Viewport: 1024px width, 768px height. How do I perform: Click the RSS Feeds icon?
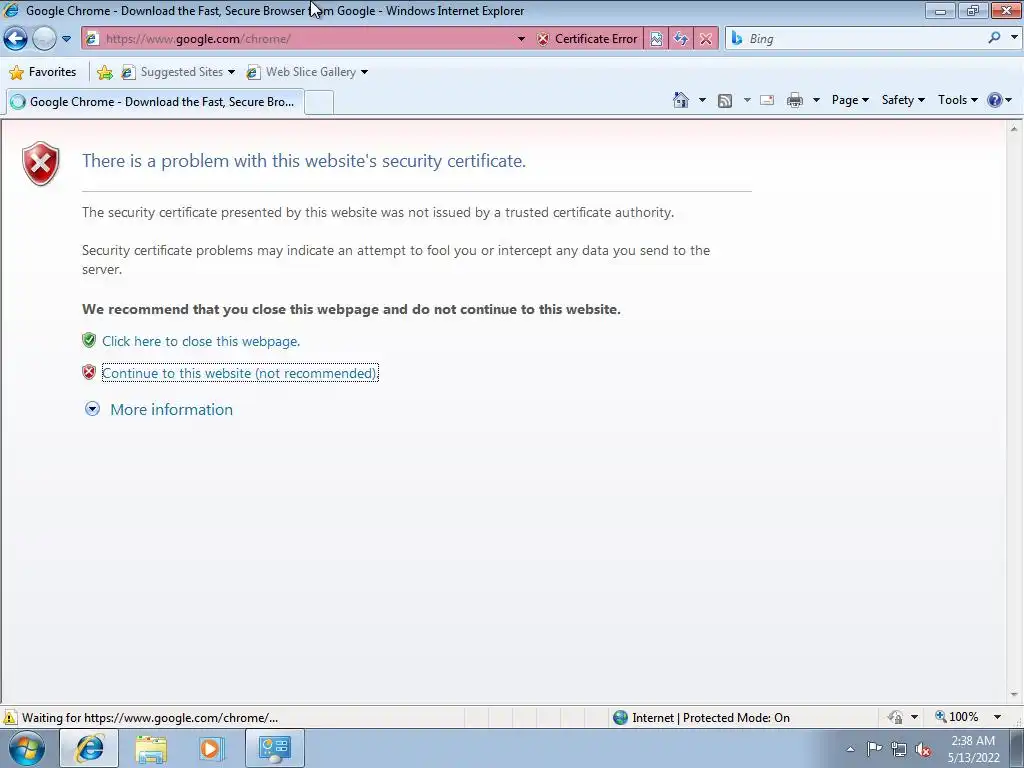point(725,101)
